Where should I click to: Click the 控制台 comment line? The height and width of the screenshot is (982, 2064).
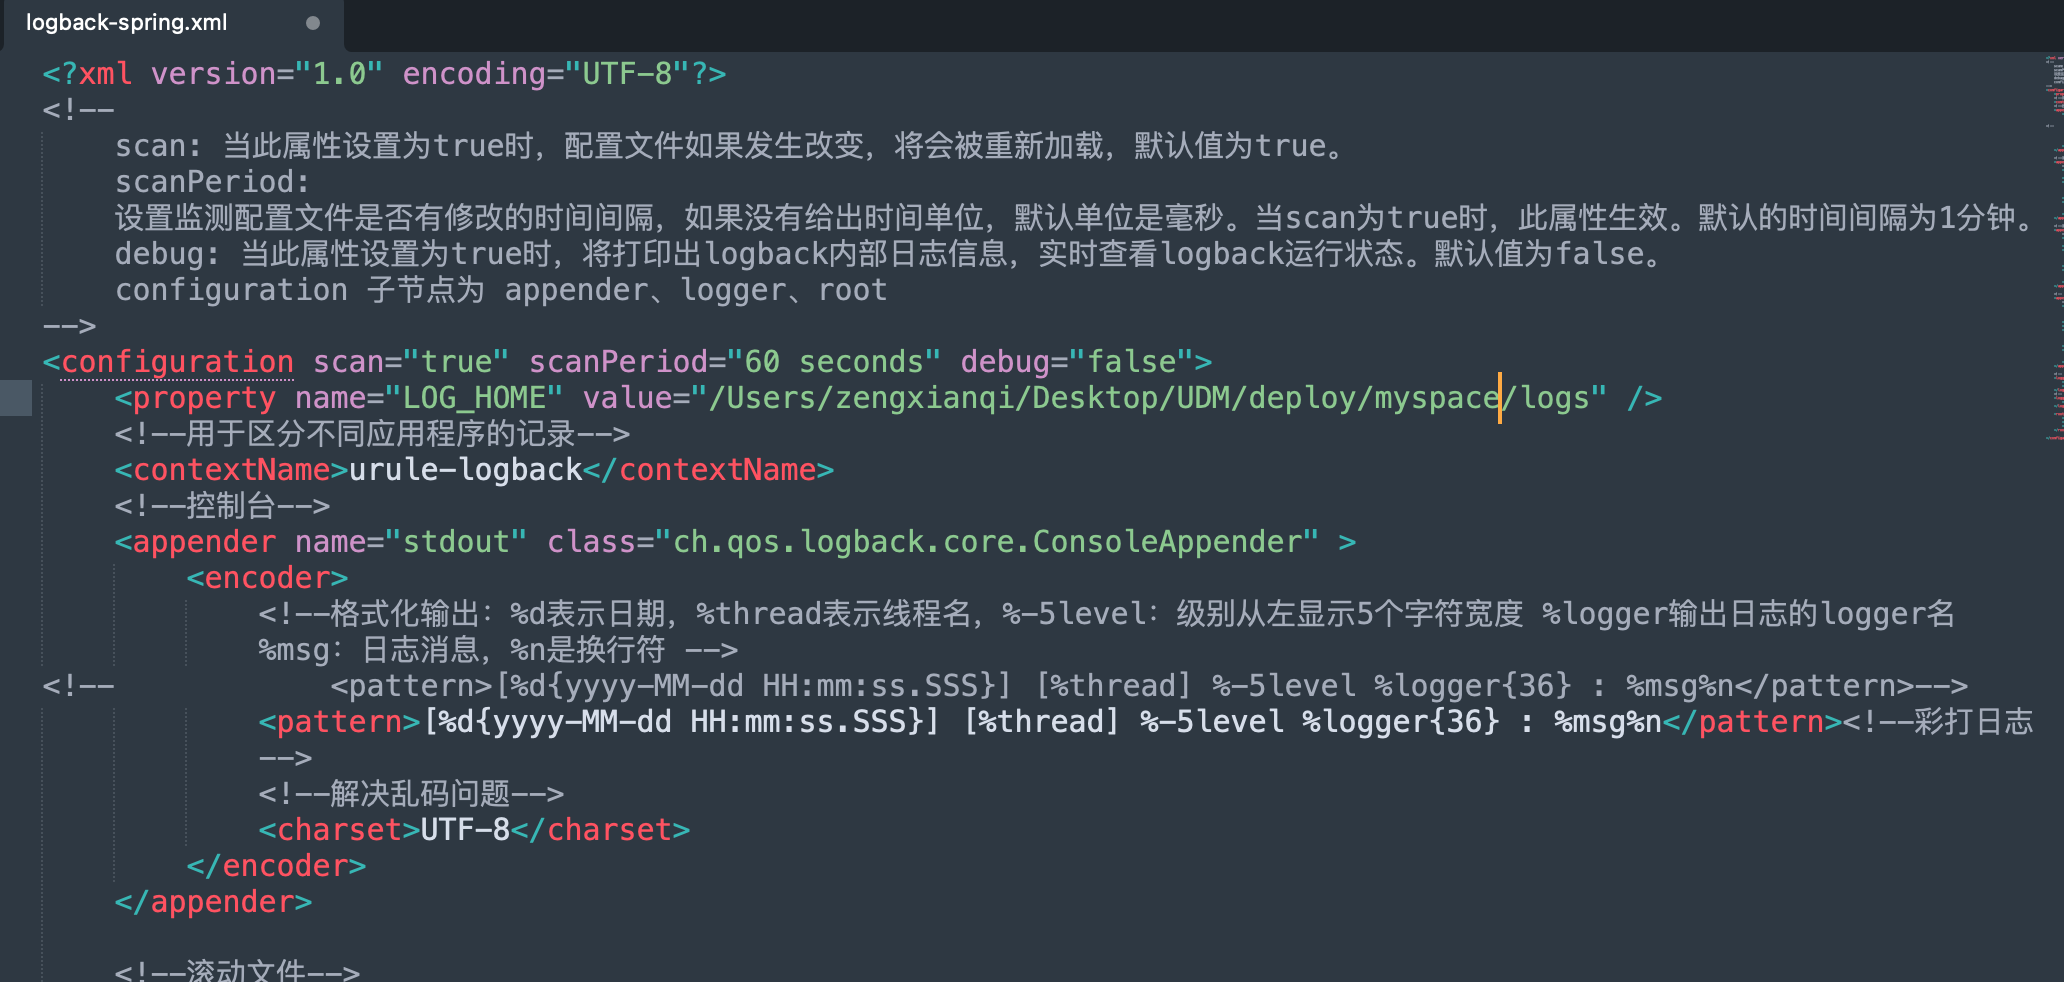click(222, 506)
